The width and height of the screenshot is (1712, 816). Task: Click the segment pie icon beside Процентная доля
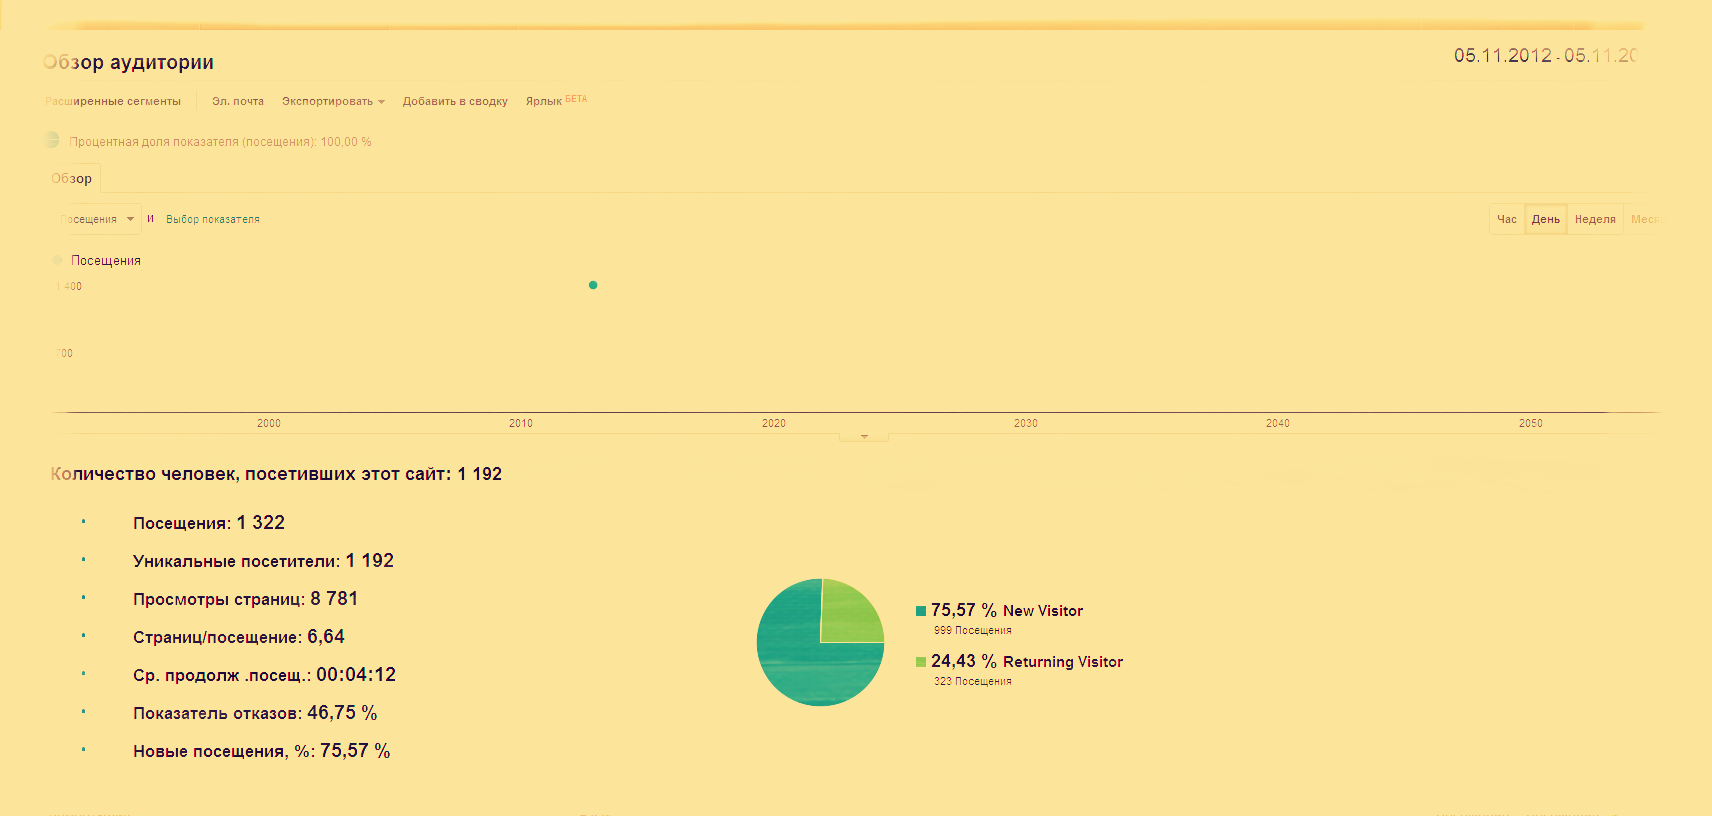(x=52, y=140)
